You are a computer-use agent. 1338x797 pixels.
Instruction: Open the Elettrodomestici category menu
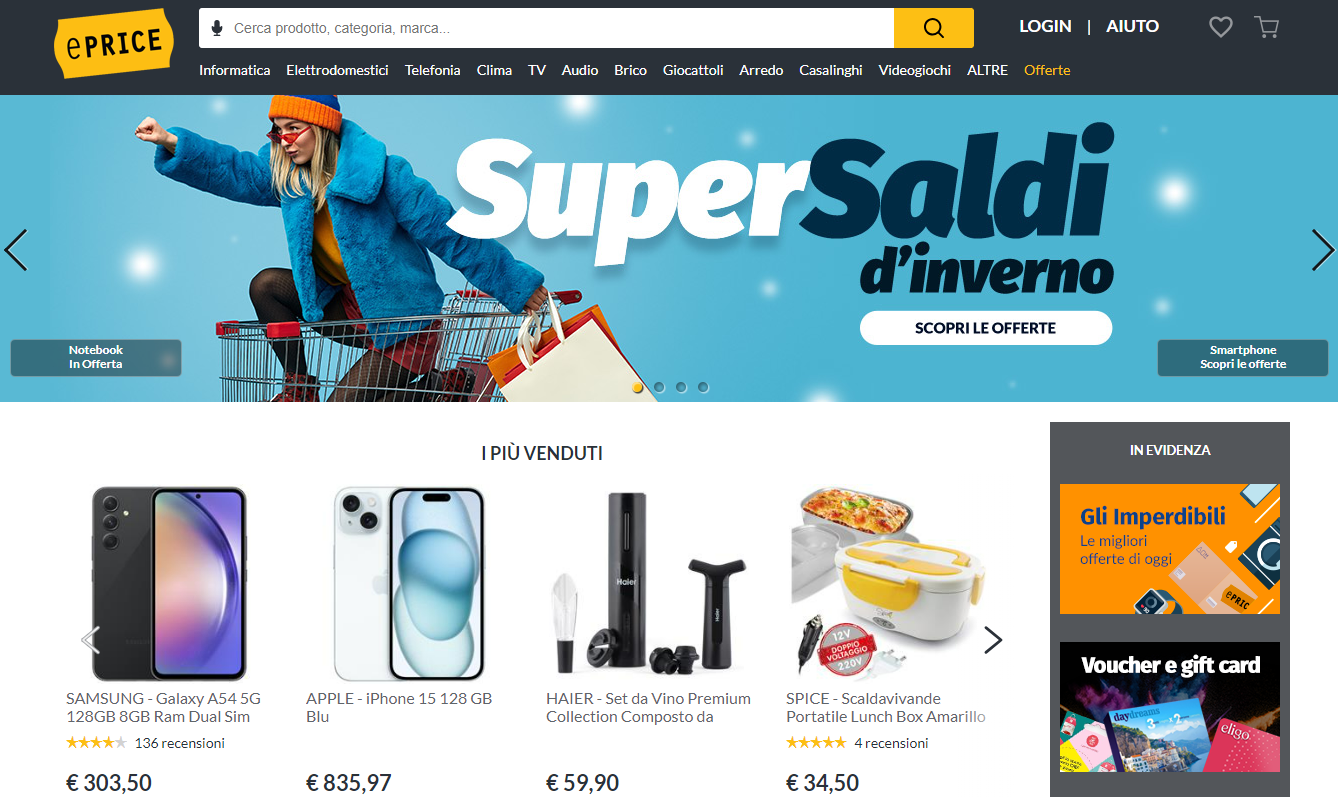(x=337, y=70)
